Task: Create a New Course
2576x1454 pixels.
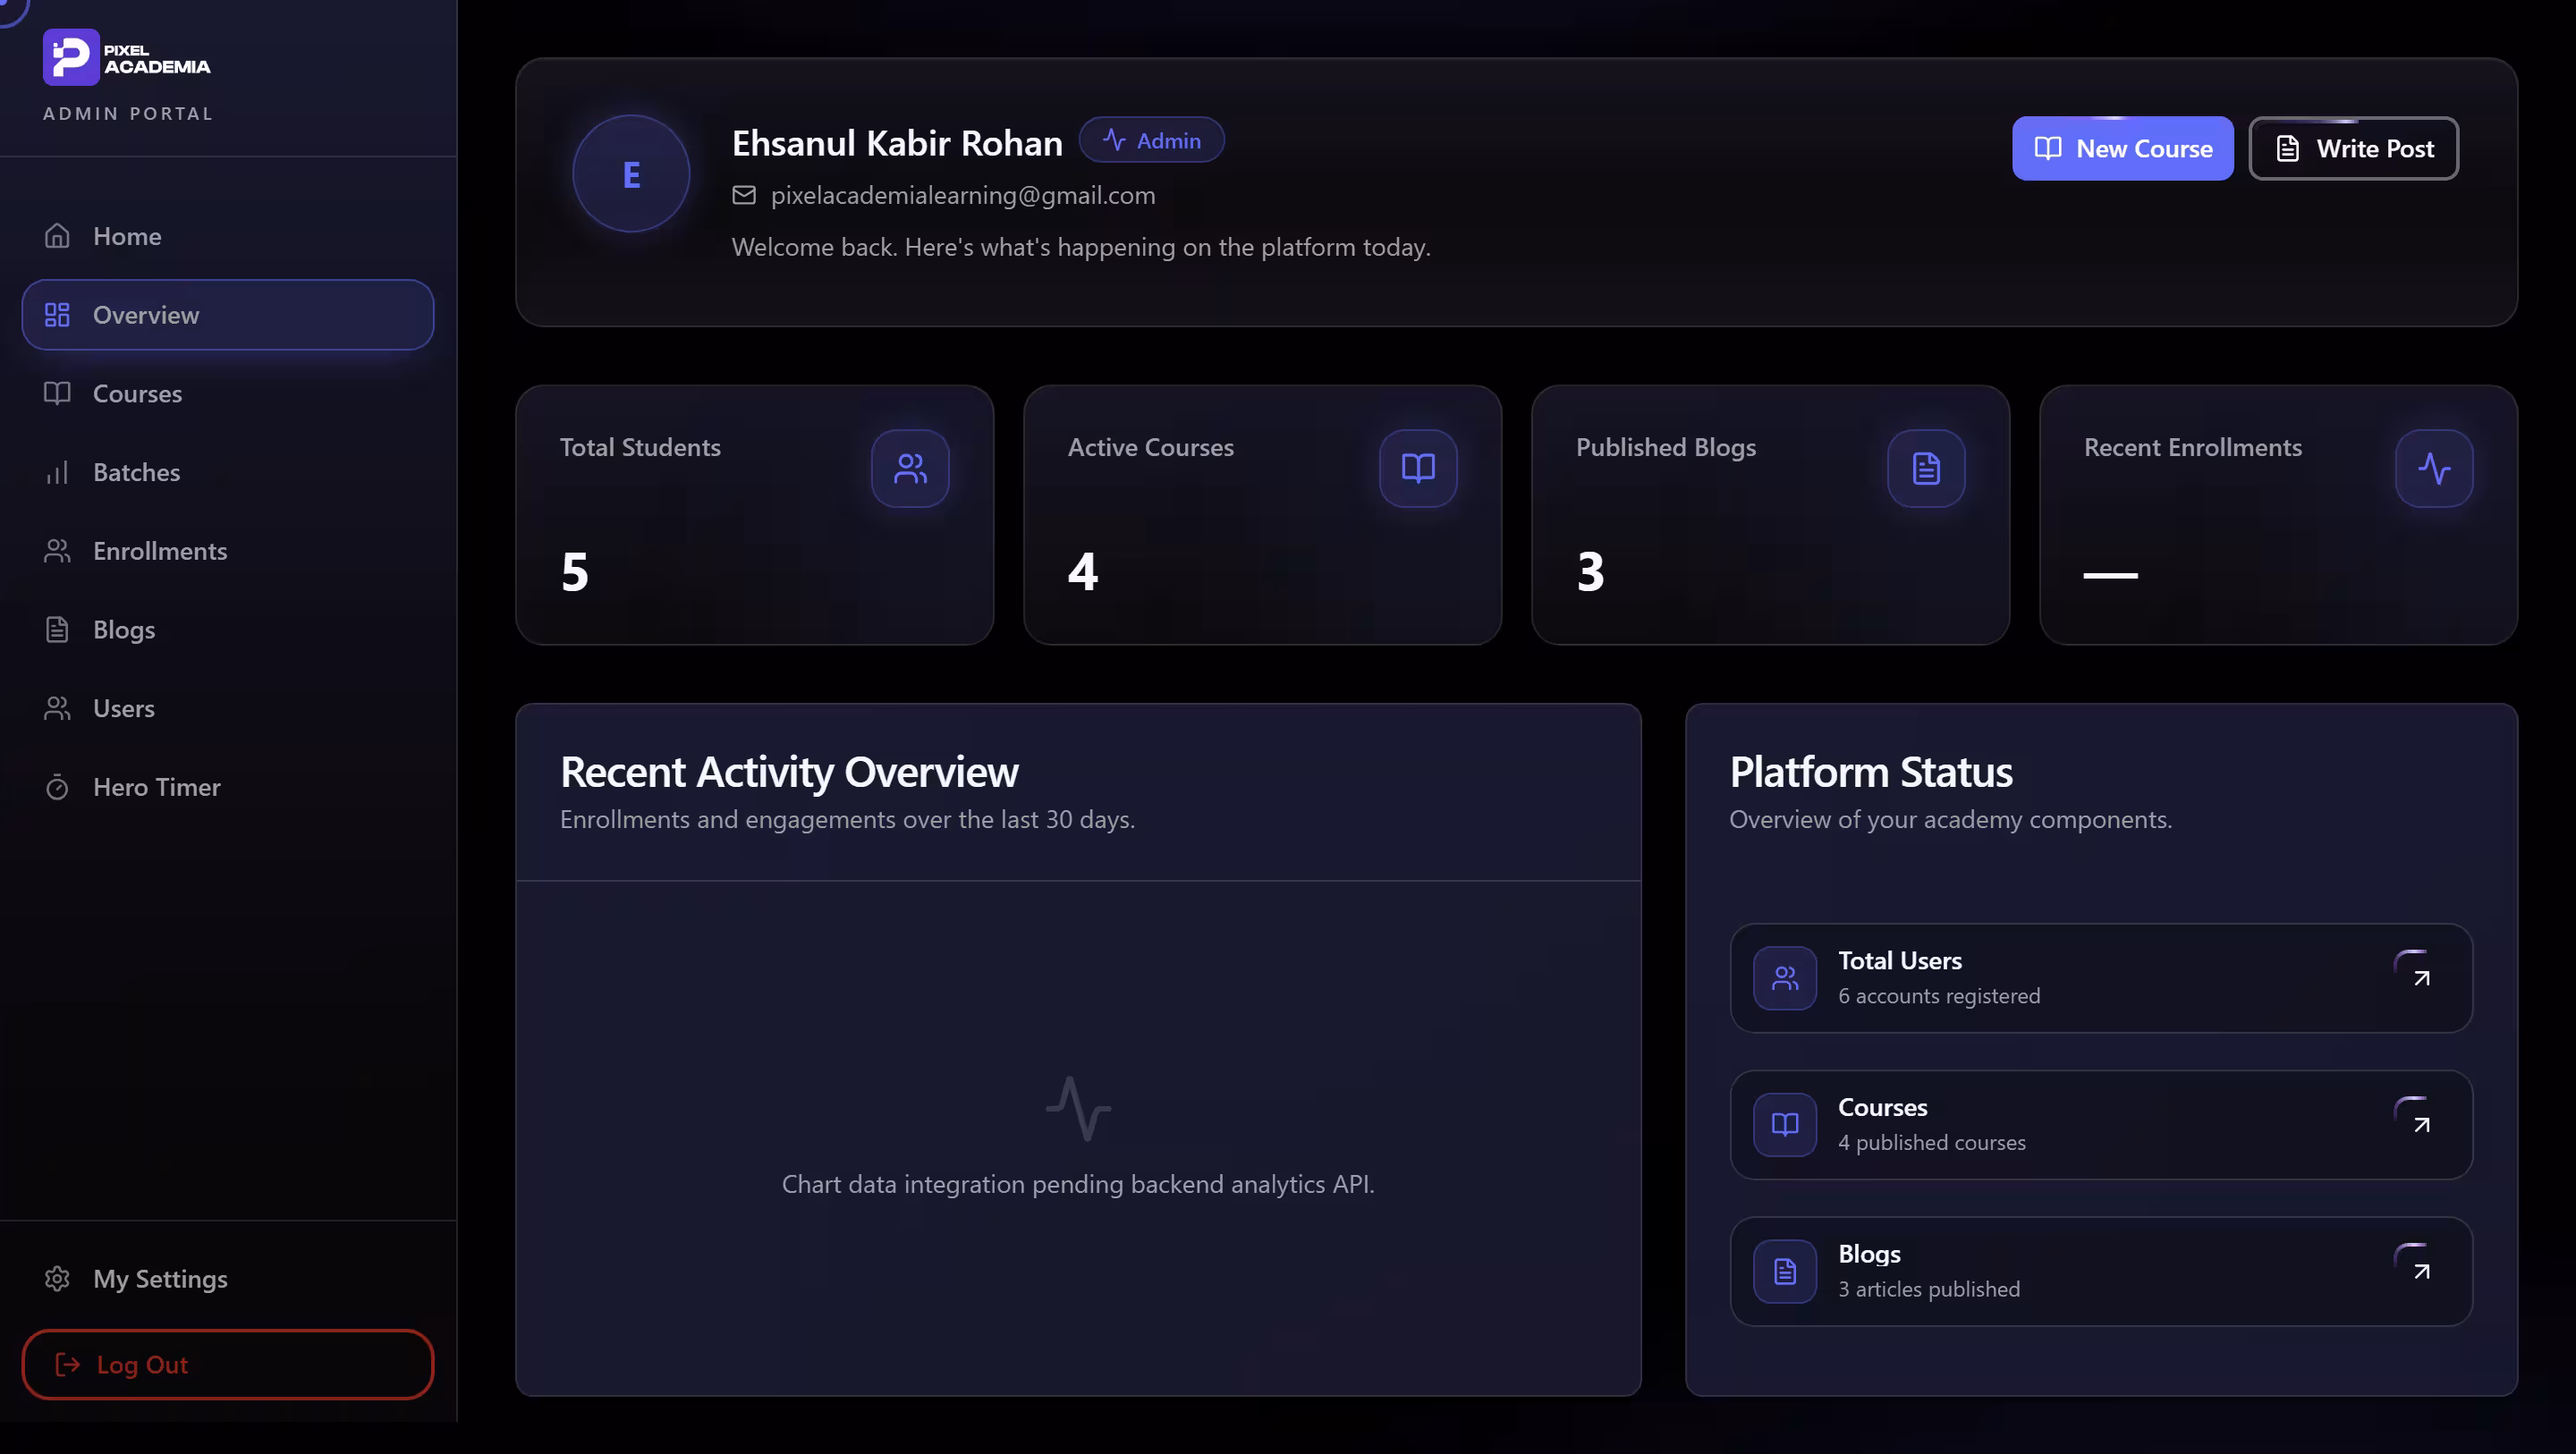Action: tap(2123, 148)
